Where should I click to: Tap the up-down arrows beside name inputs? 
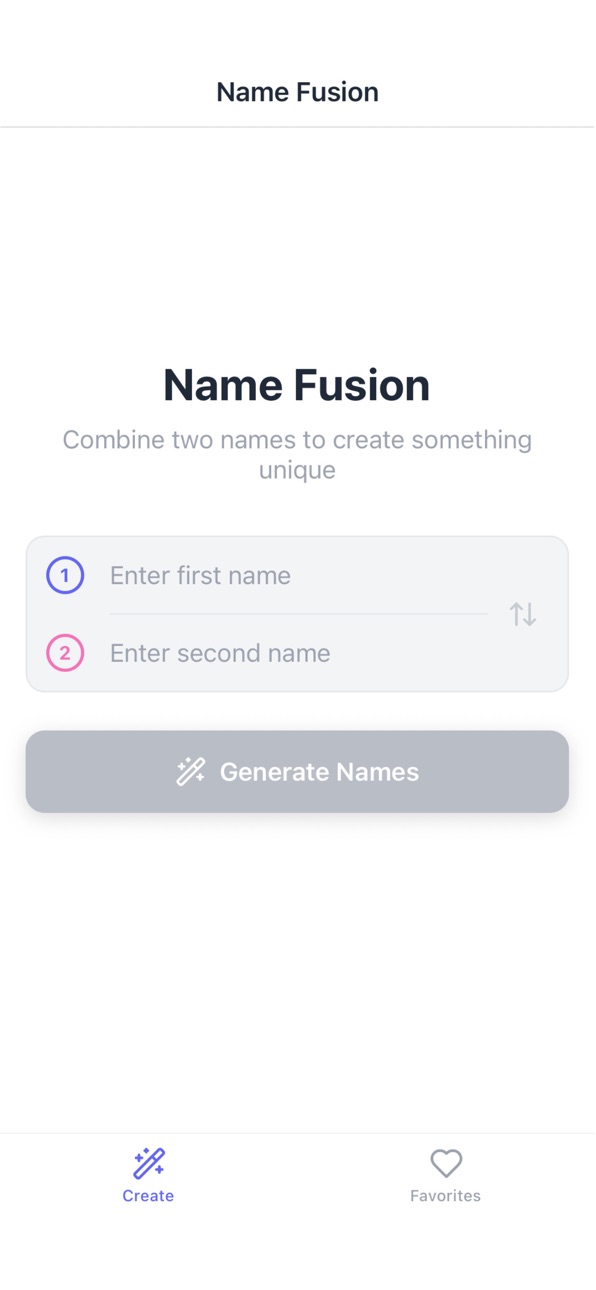click(x=522, y=614)
